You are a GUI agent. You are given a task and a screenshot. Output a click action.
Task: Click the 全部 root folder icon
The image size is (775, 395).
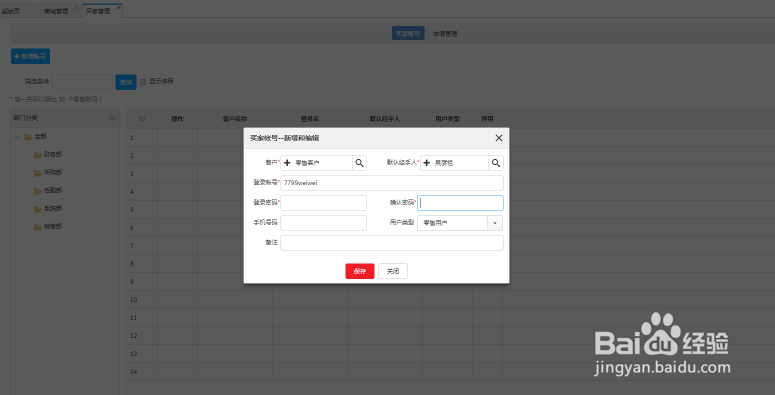tap(28, 137)
